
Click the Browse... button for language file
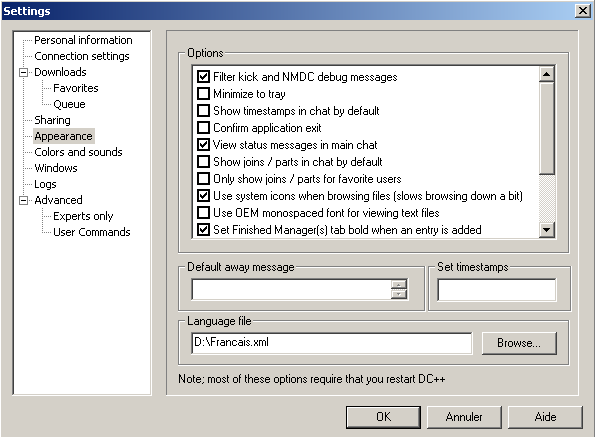(x=519, y=343)
